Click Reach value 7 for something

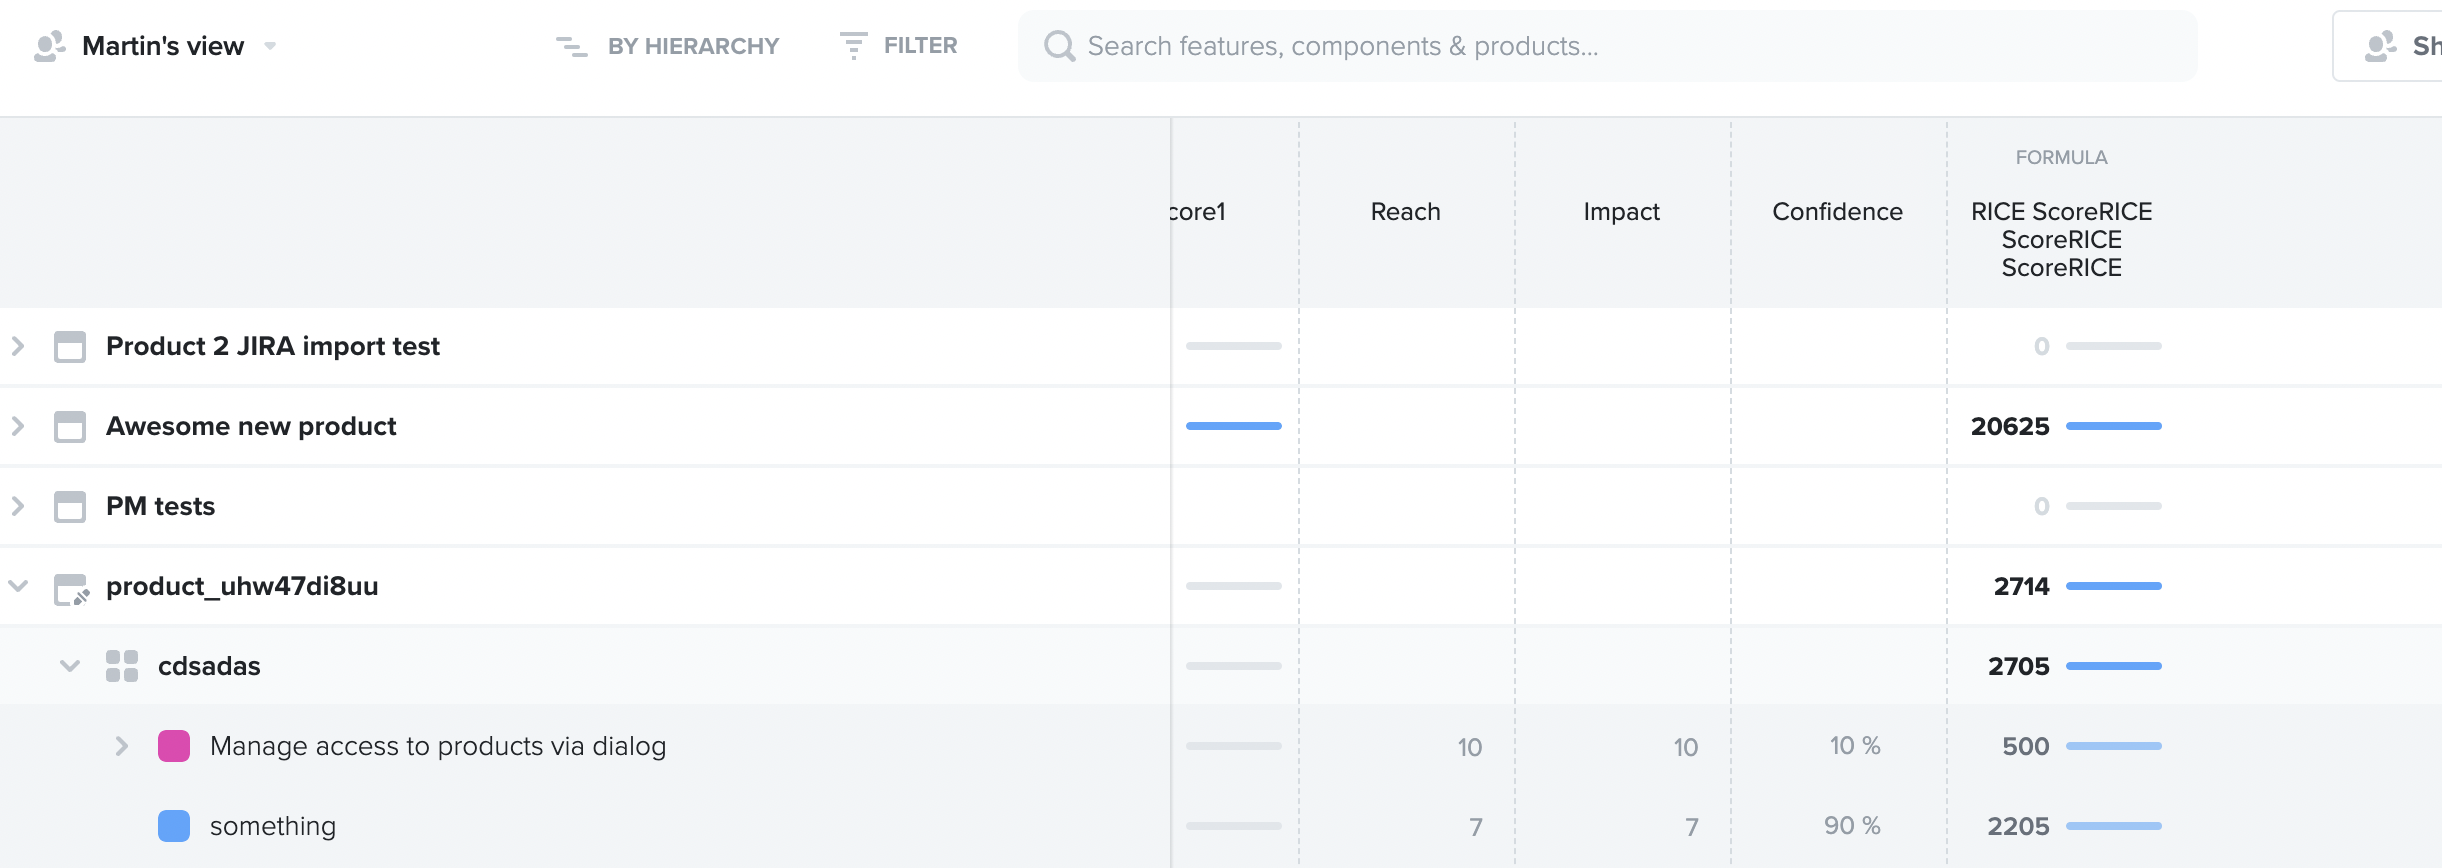pyautogui.click(x=1476, y=827)
